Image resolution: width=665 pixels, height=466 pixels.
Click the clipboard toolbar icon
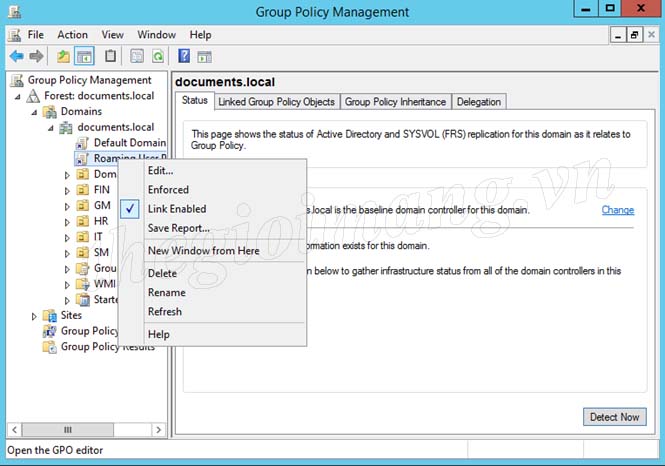pyautogui.click(x=110, y=56)
